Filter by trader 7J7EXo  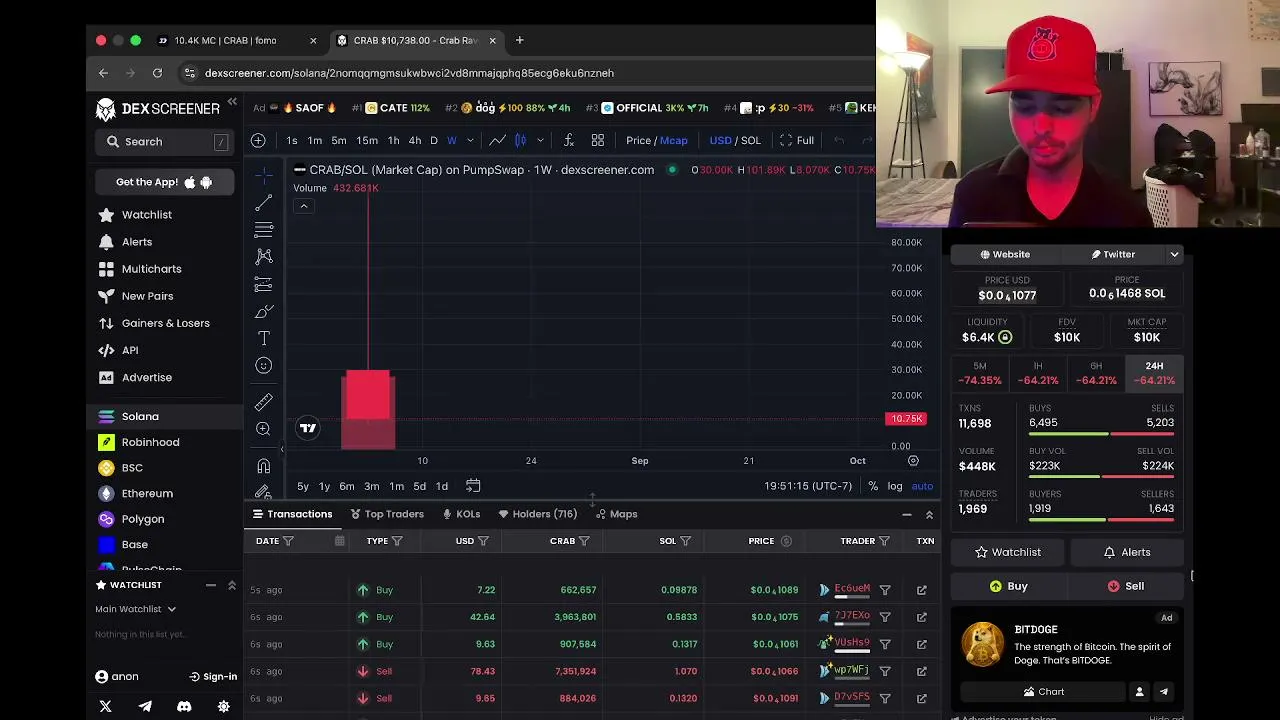[x=885, y=617]
